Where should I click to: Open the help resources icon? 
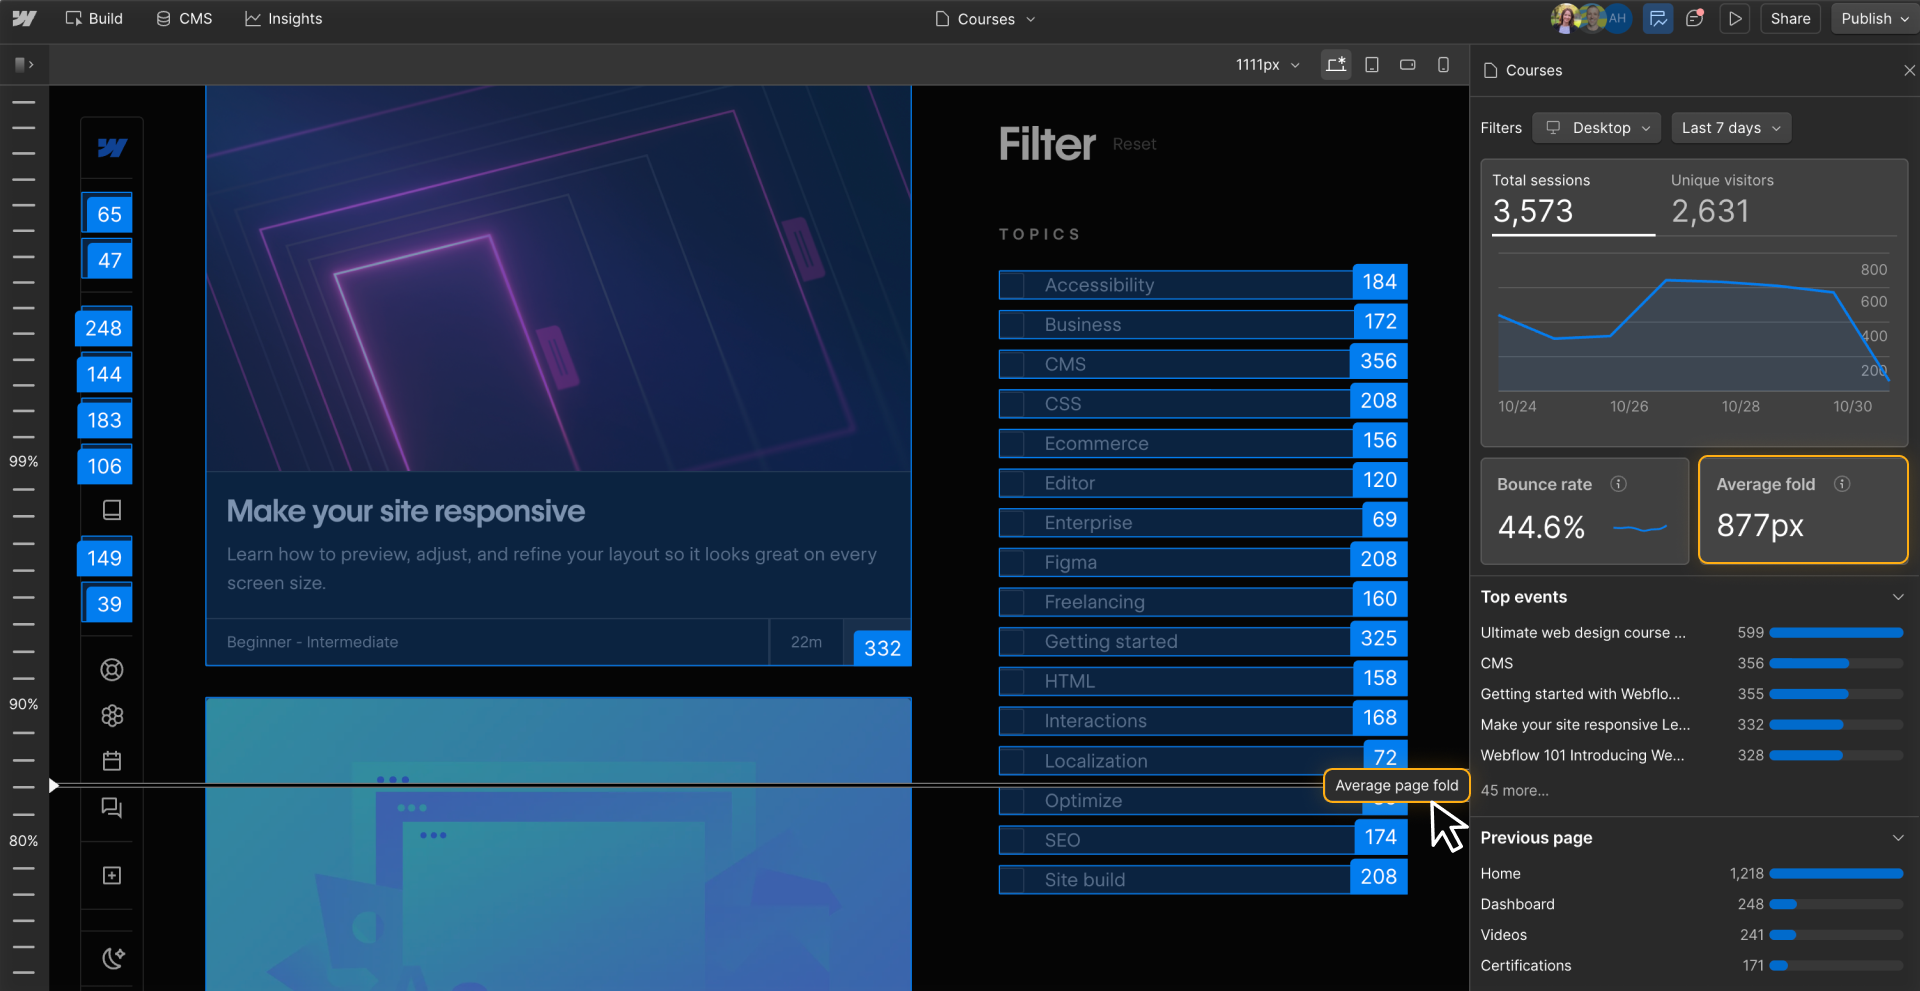pos(111,670)
